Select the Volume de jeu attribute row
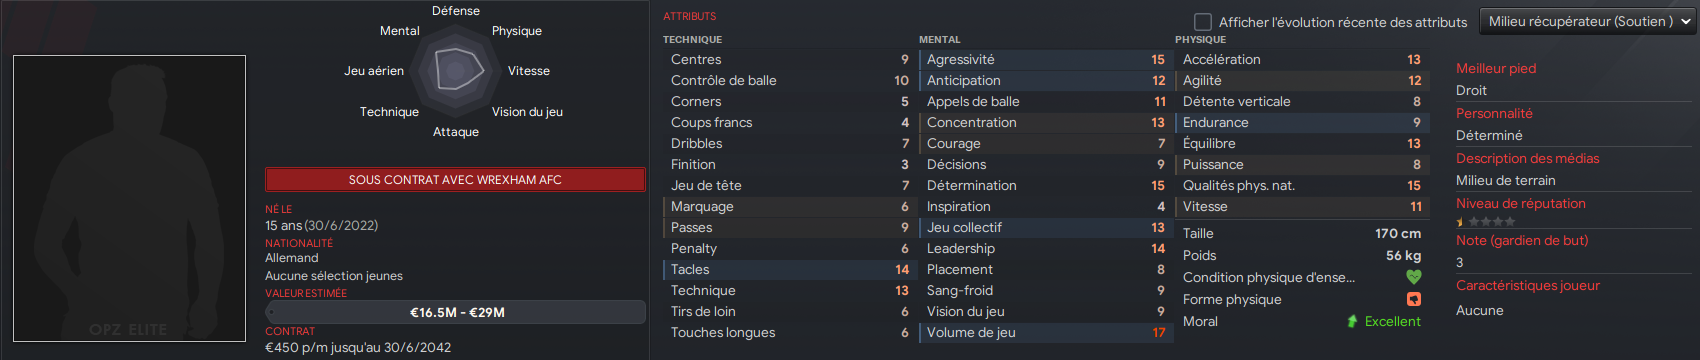Screen dimensions: 1700x360 (x=1045, y=332)
